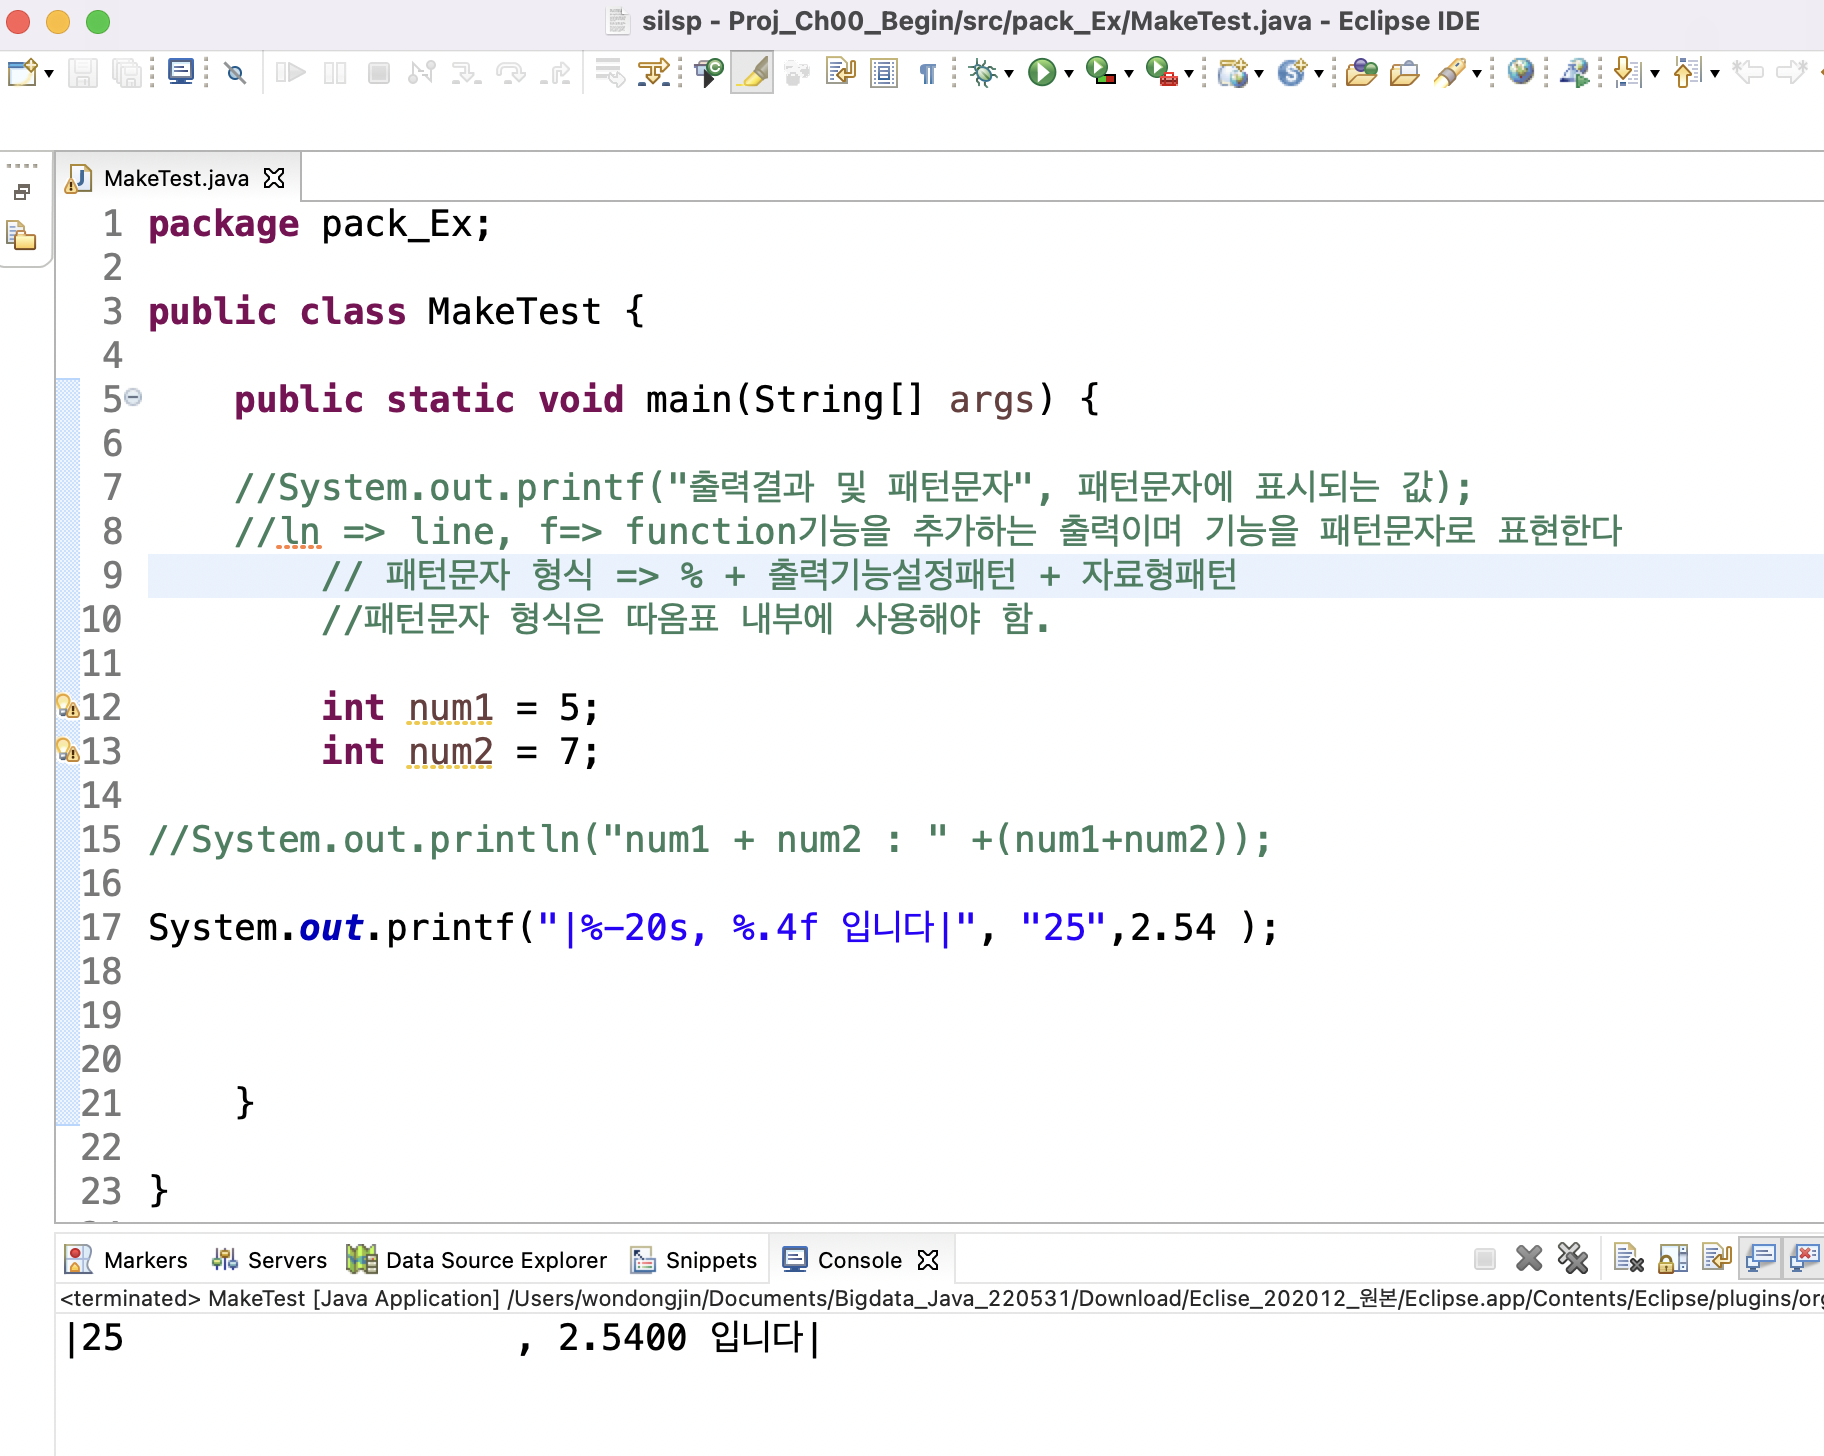Toggle Console Scroll Lock

pos(1673,1259)
